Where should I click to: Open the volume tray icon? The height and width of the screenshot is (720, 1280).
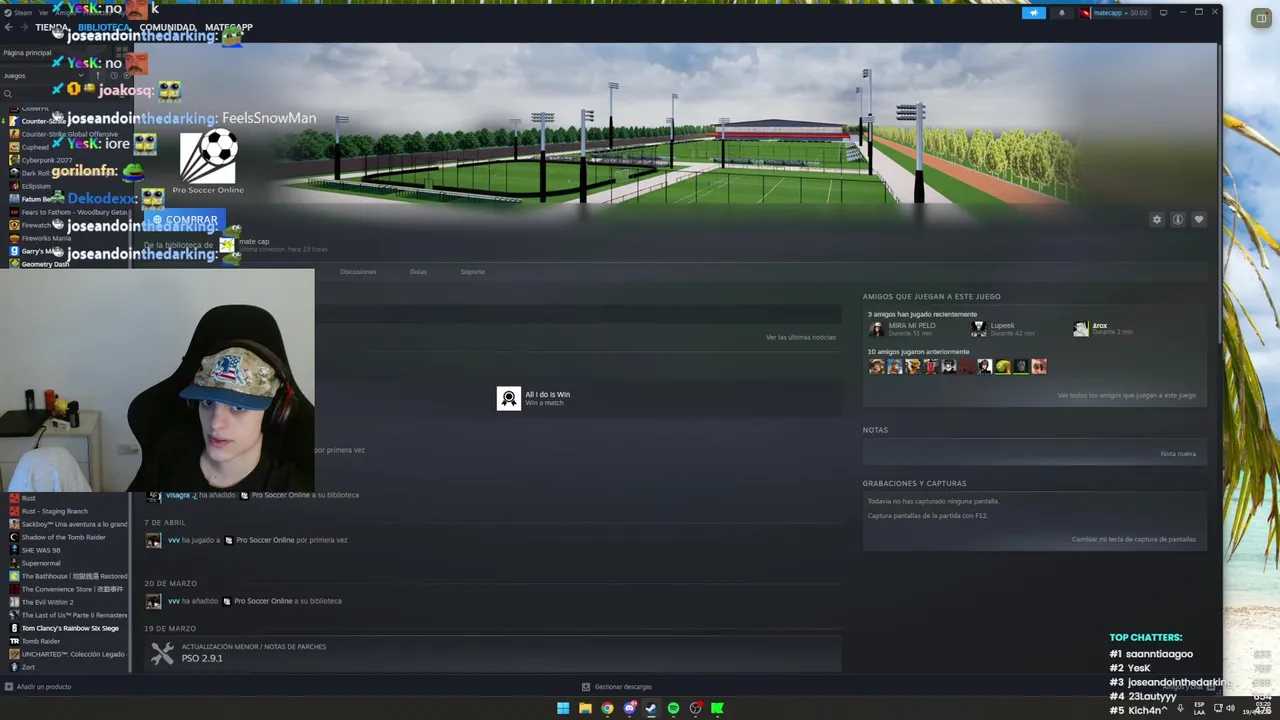pos(1230,708)
